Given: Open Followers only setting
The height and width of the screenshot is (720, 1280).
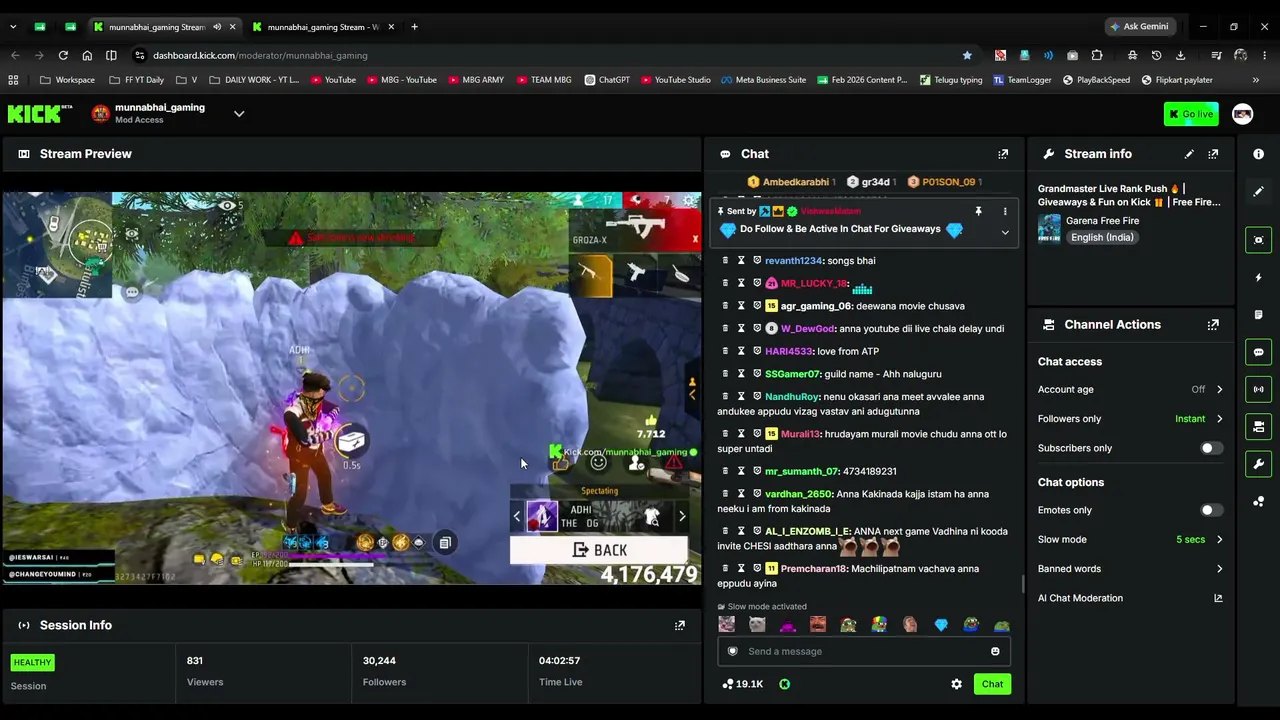Looking at the screenshot, I should click(1130, 419).
